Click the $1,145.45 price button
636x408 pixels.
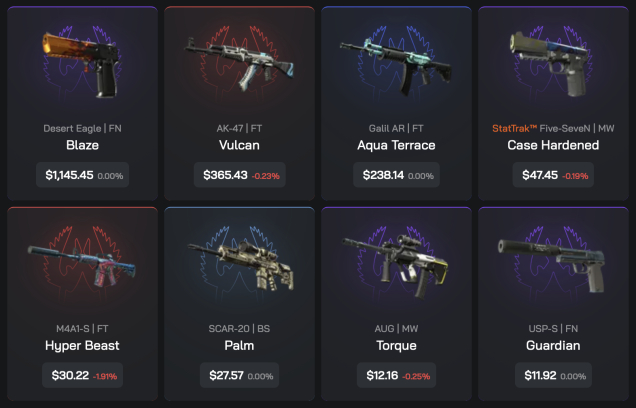[83, 175]
